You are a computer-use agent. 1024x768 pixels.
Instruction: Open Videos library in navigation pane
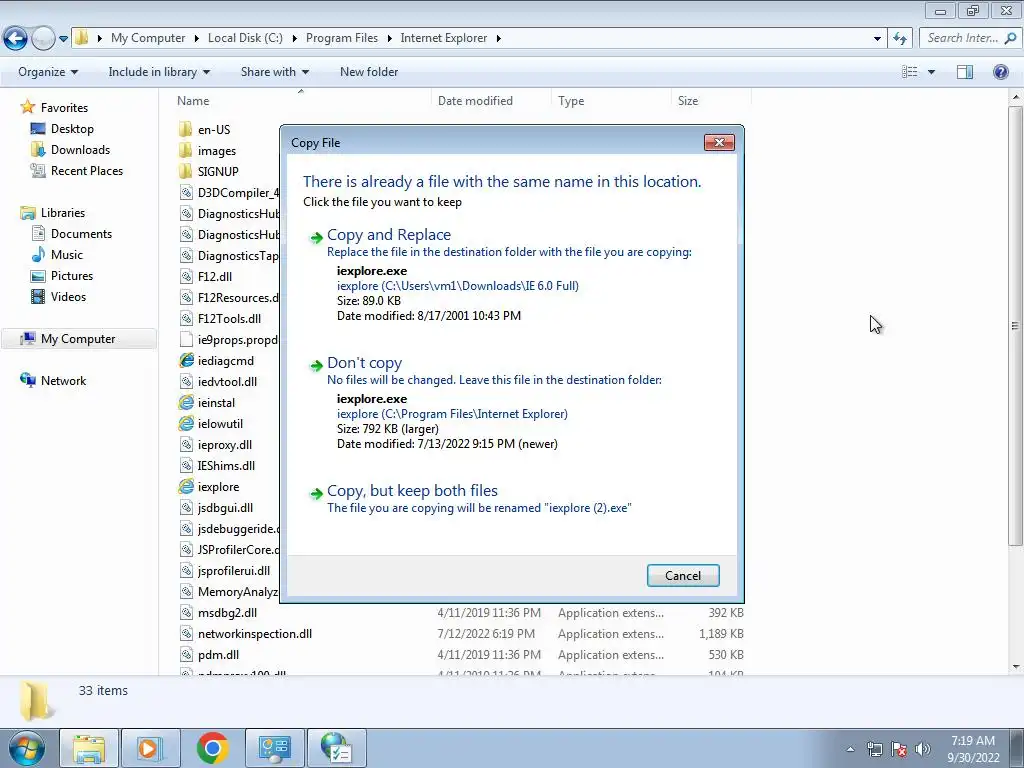tap(69, 296)
